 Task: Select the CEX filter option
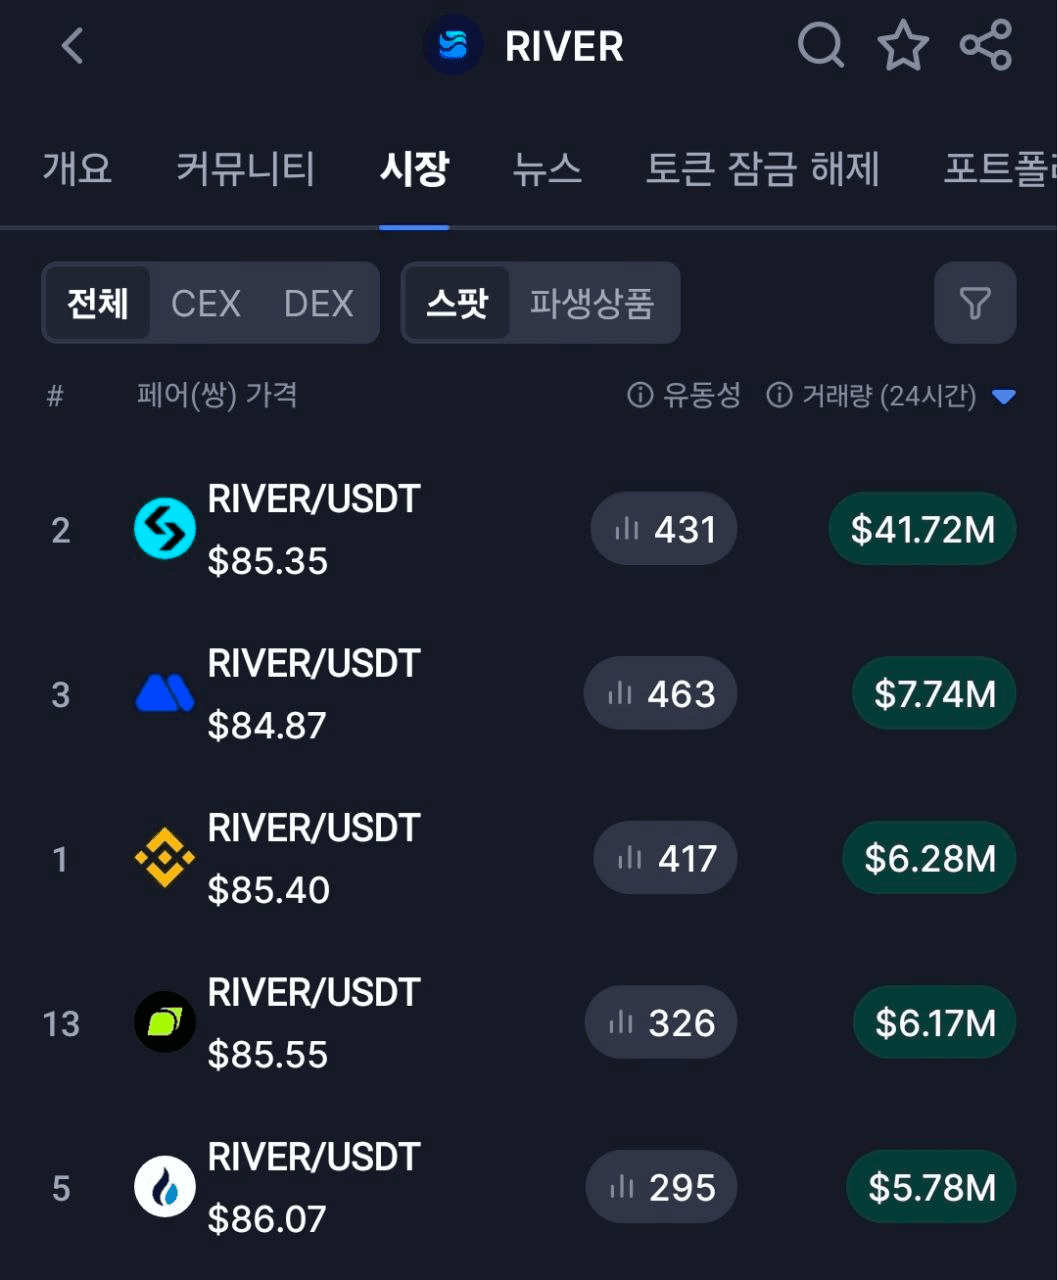click(x=205, y=303)
